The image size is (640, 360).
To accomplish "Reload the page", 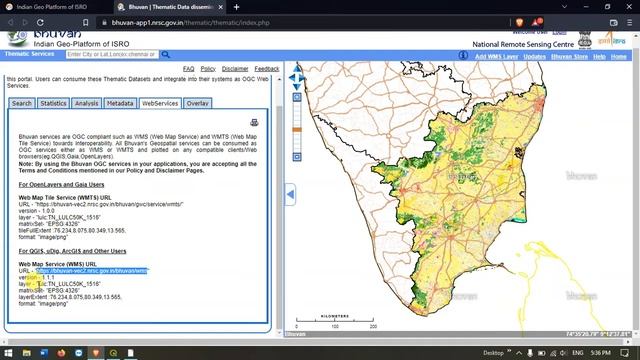I will coord(40,23).
